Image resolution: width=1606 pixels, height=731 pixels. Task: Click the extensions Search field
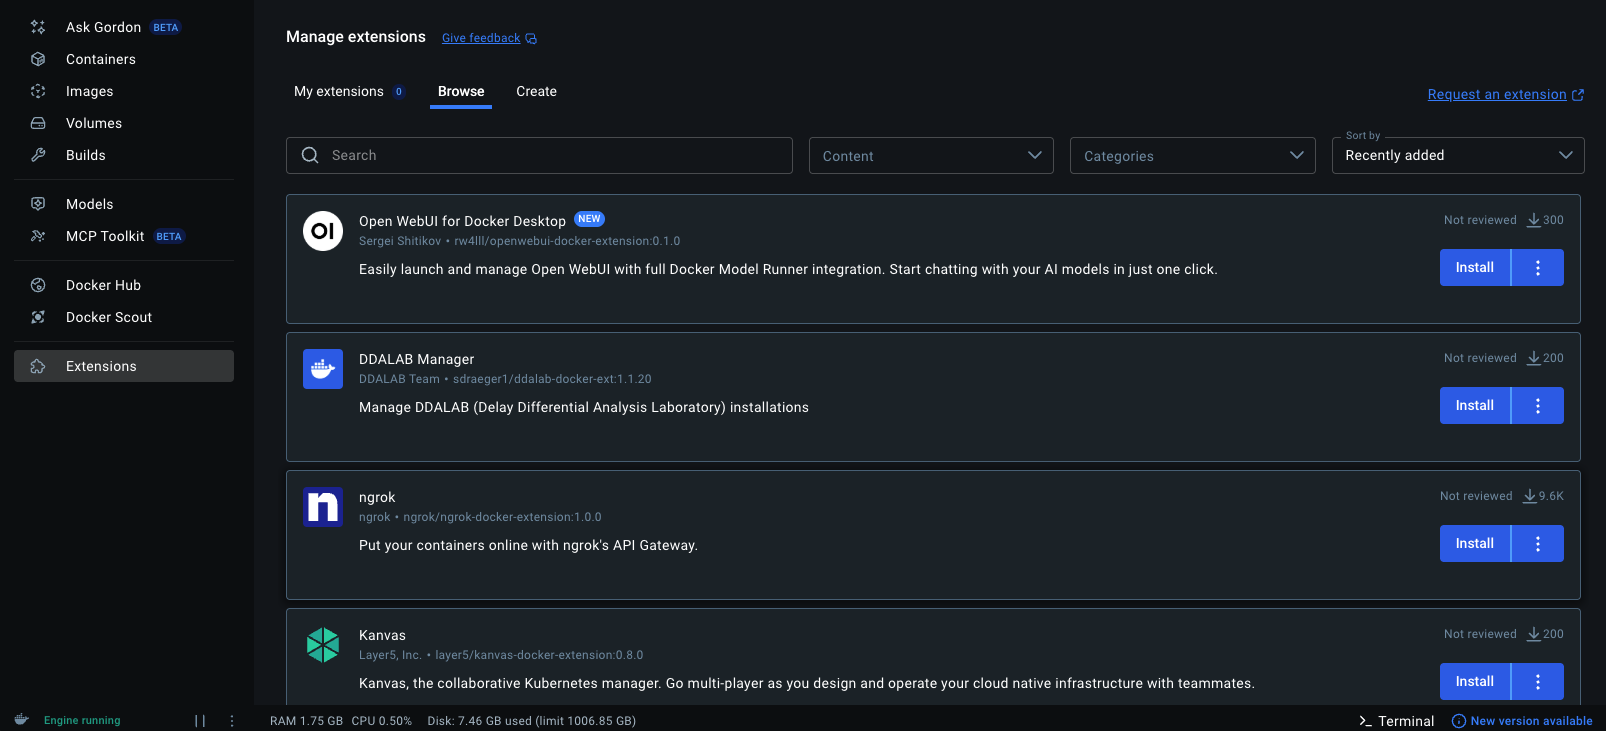tap(540, 156)
